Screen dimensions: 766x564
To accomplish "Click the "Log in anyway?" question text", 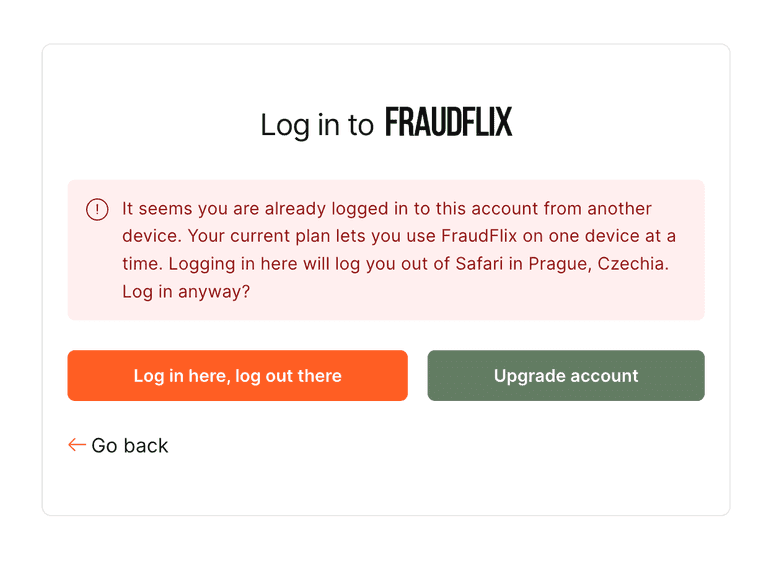I will coord(186,292).
